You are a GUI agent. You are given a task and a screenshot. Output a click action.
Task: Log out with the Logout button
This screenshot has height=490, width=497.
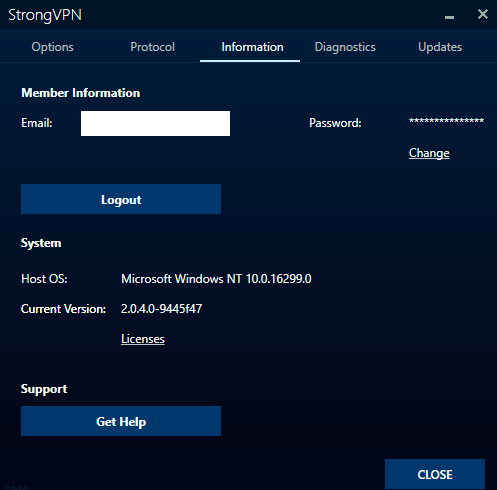click(x=121, y=199)
